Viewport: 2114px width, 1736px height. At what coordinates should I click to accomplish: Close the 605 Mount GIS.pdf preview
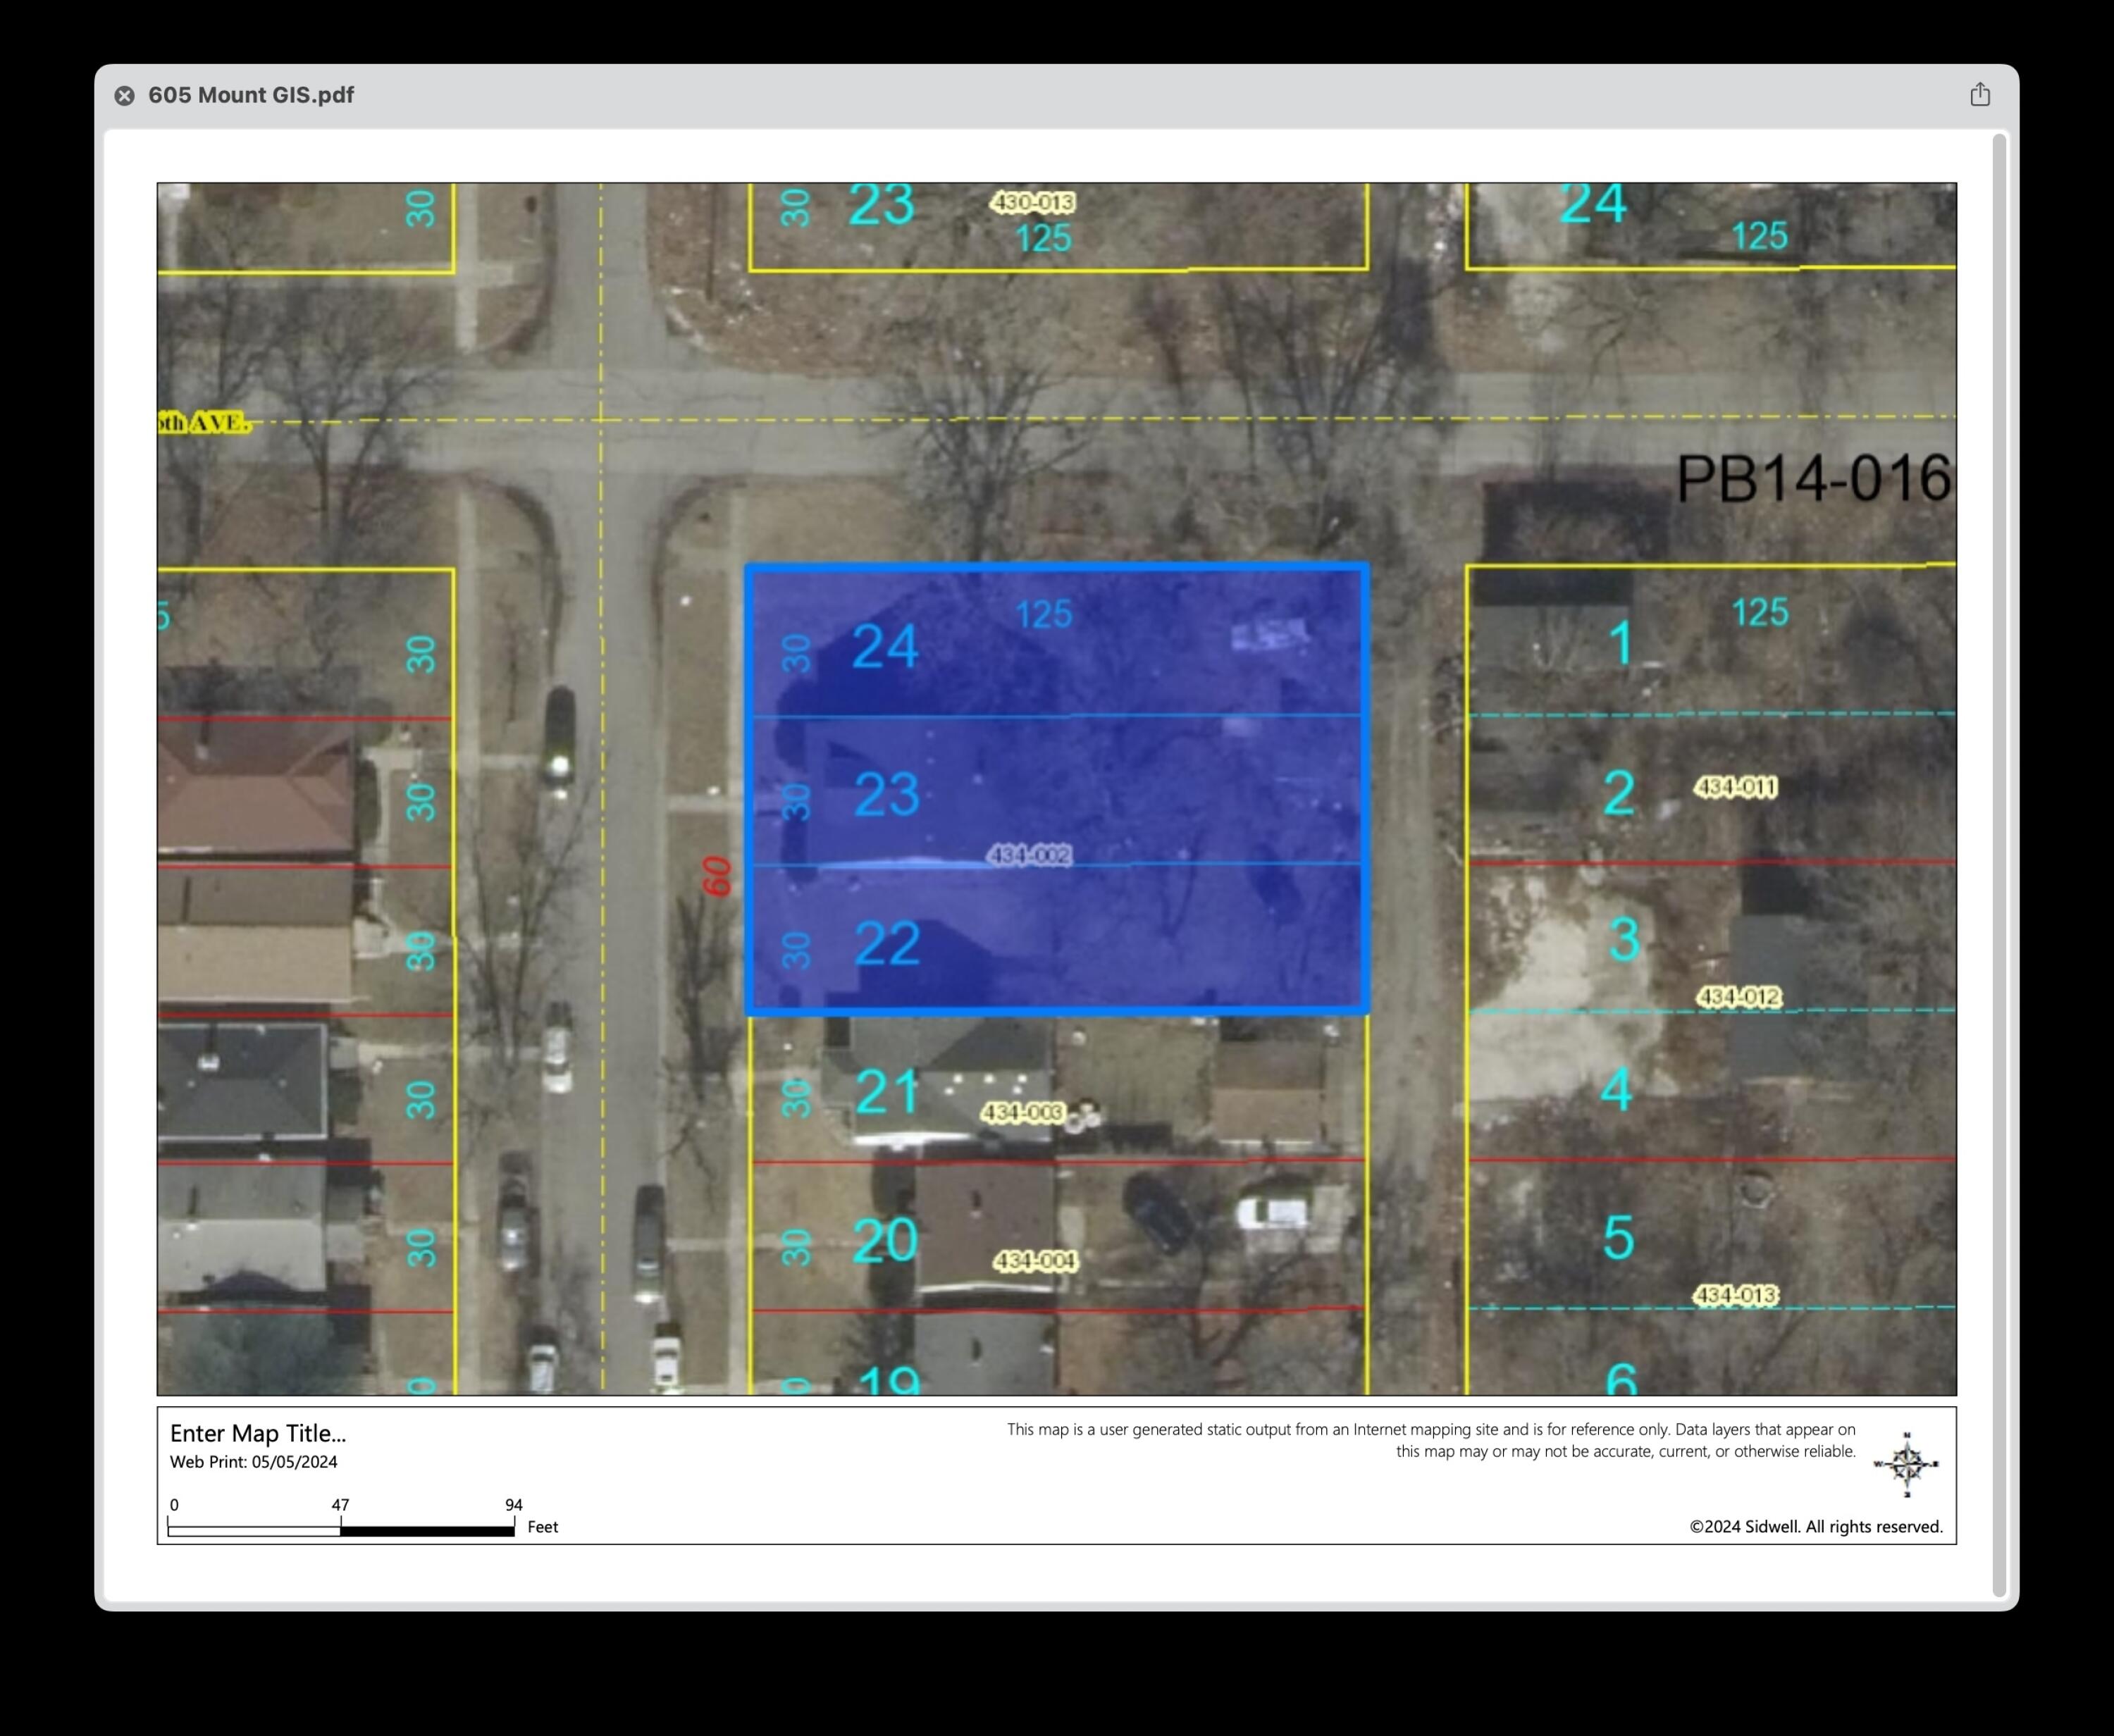point(125,96)
